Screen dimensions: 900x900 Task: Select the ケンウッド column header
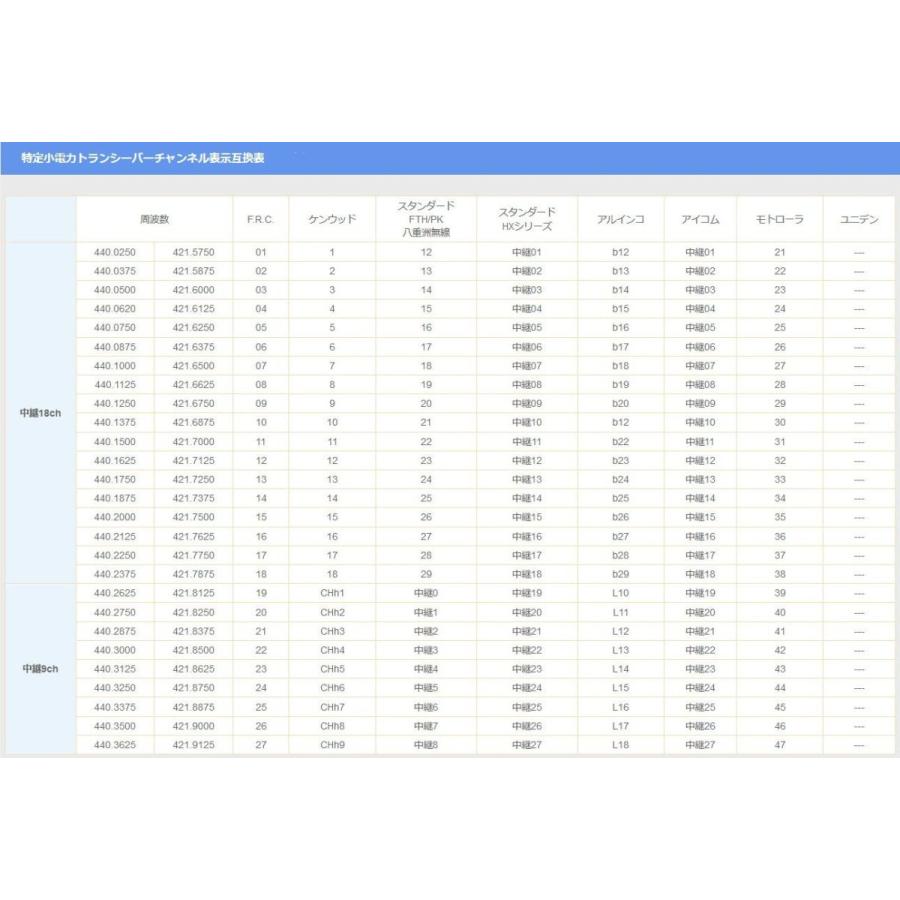332,219
